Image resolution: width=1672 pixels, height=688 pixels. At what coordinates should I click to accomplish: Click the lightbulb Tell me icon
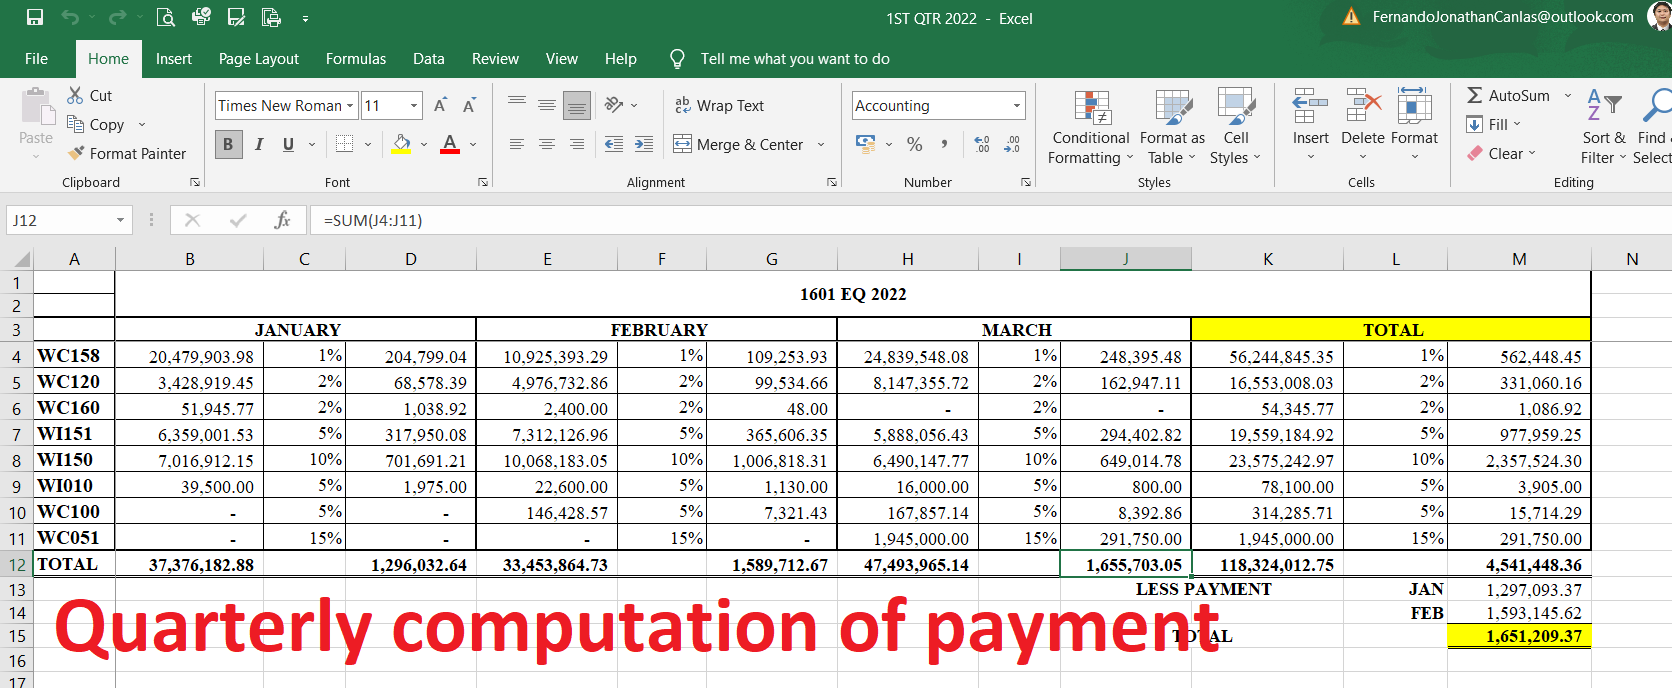tap(677, 59)
